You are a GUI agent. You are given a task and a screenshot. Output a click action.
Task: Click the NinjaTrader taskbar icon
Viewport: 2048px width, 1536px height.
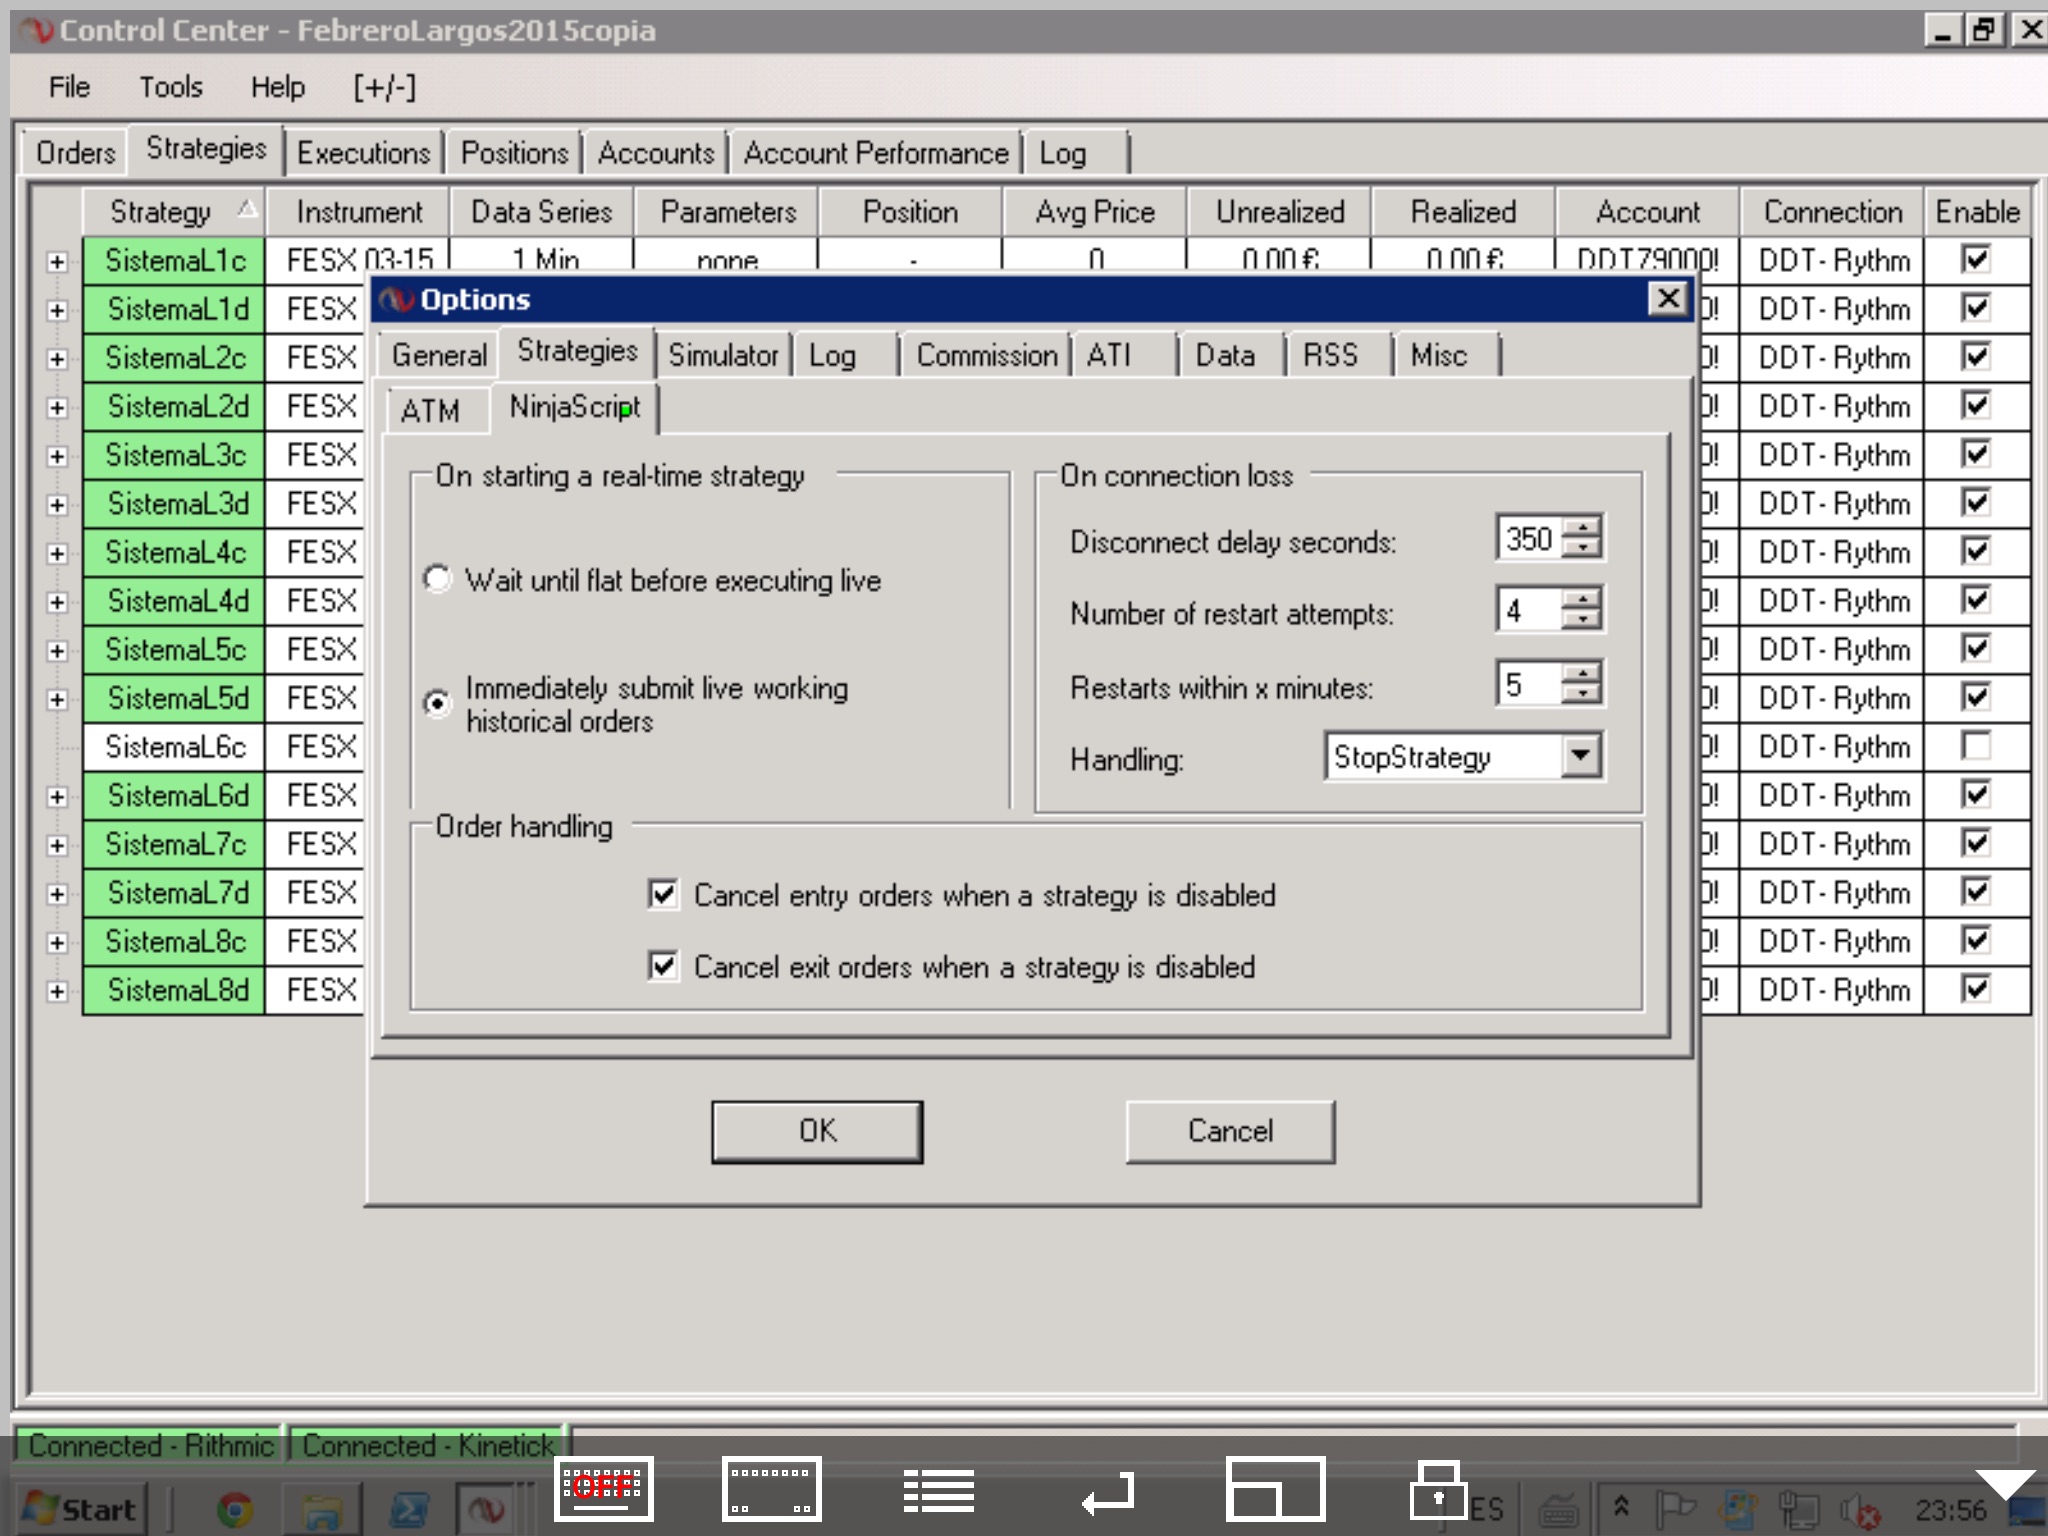pos(487,1509)
